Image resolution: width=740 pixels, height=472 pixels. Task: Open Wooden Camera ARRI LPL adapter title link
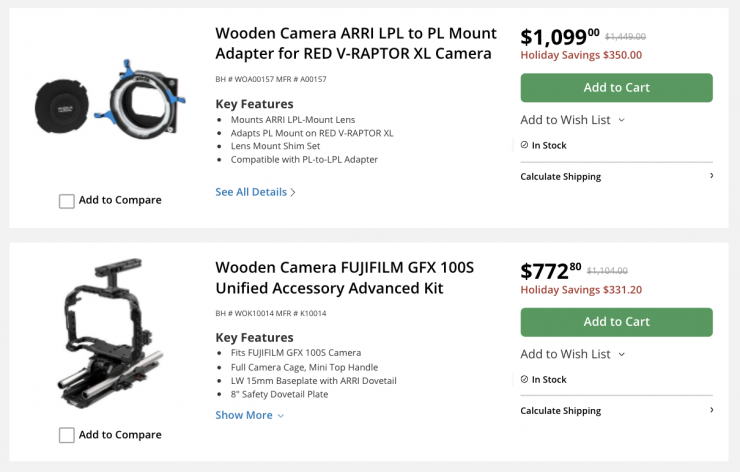coord(353,42)
